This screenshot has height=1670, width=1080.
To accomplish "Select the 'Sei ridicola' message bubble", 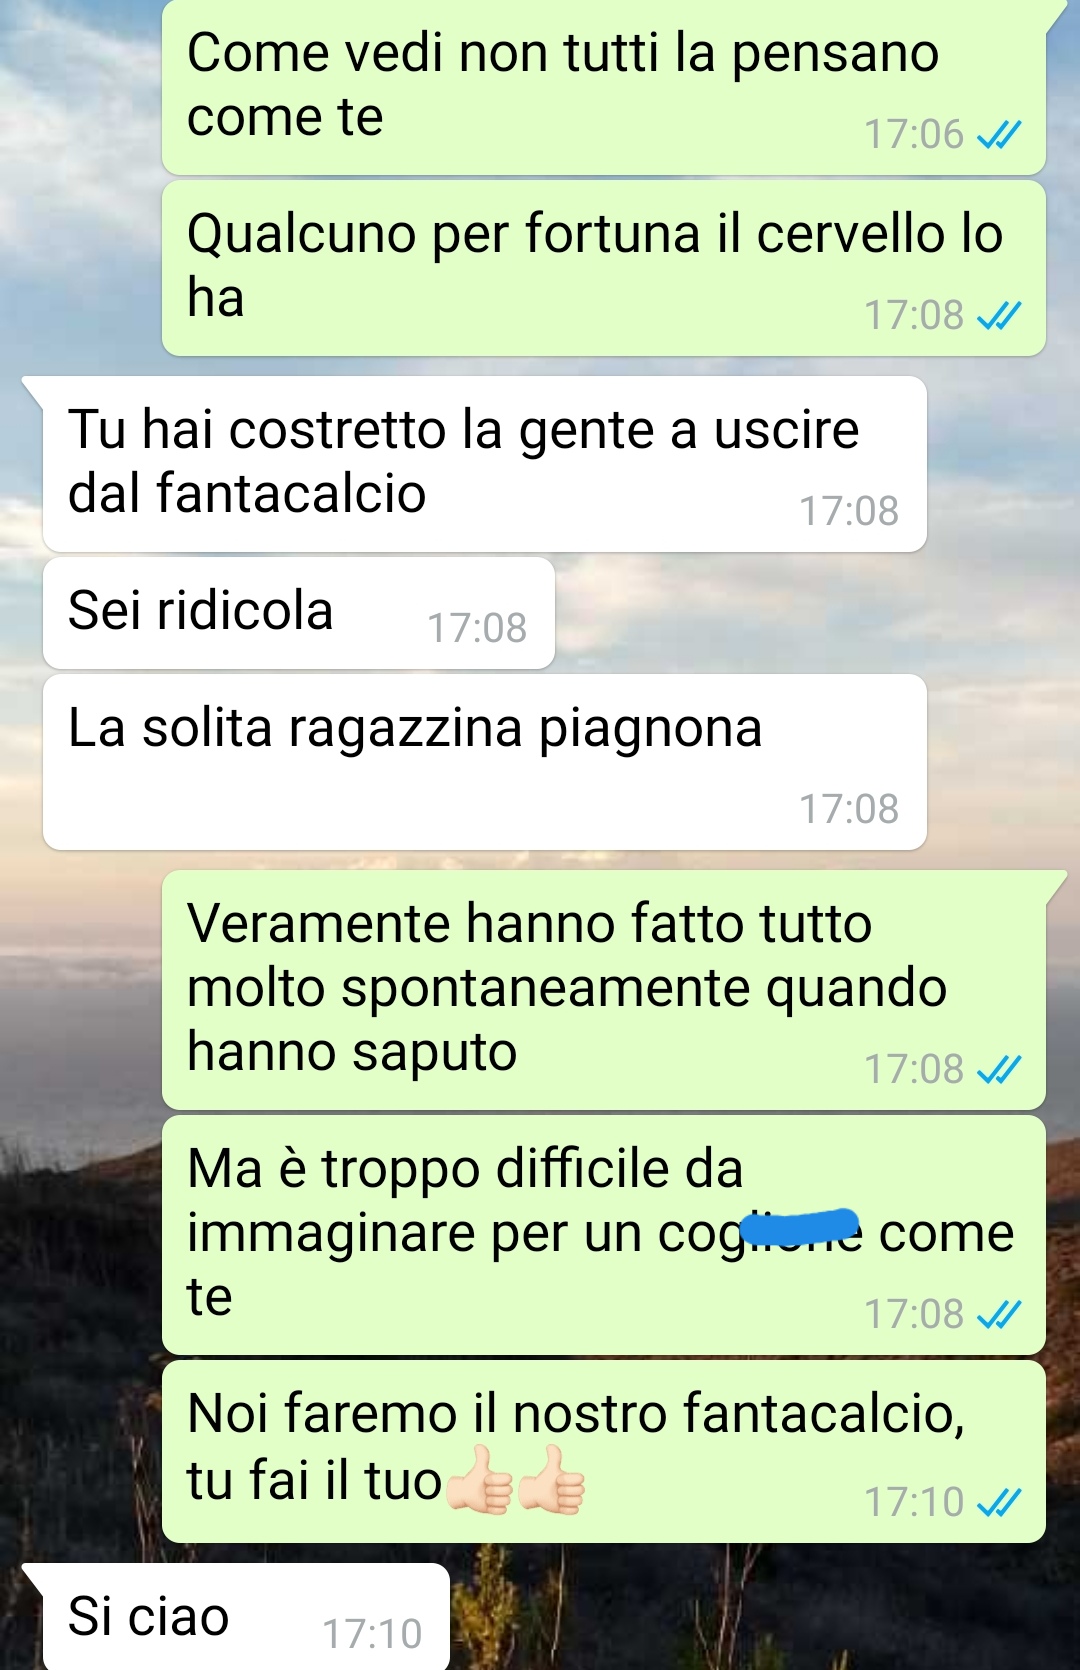I will click(x=299, y=613).
